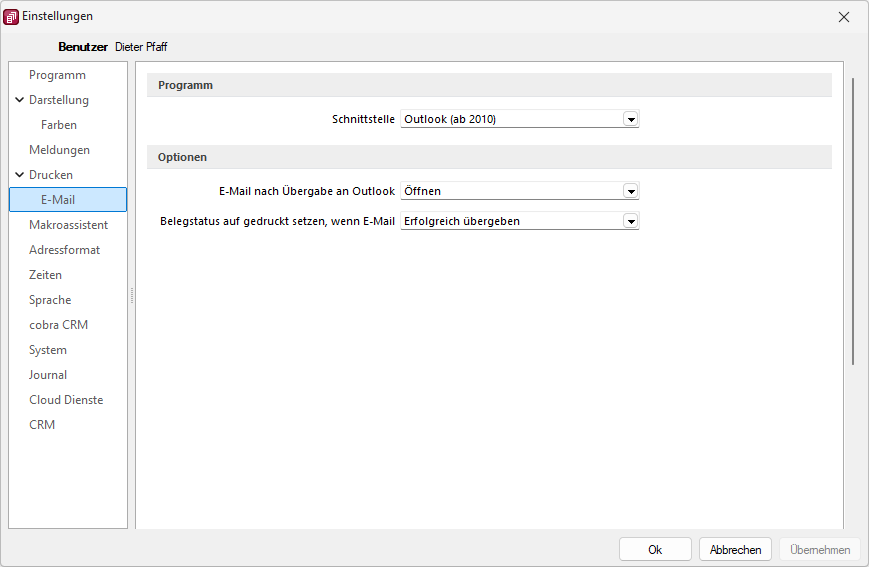Click the Erfolgreich übergeben combo field
This screenshot has height=567, width=869.
click(x=519, y=221)
